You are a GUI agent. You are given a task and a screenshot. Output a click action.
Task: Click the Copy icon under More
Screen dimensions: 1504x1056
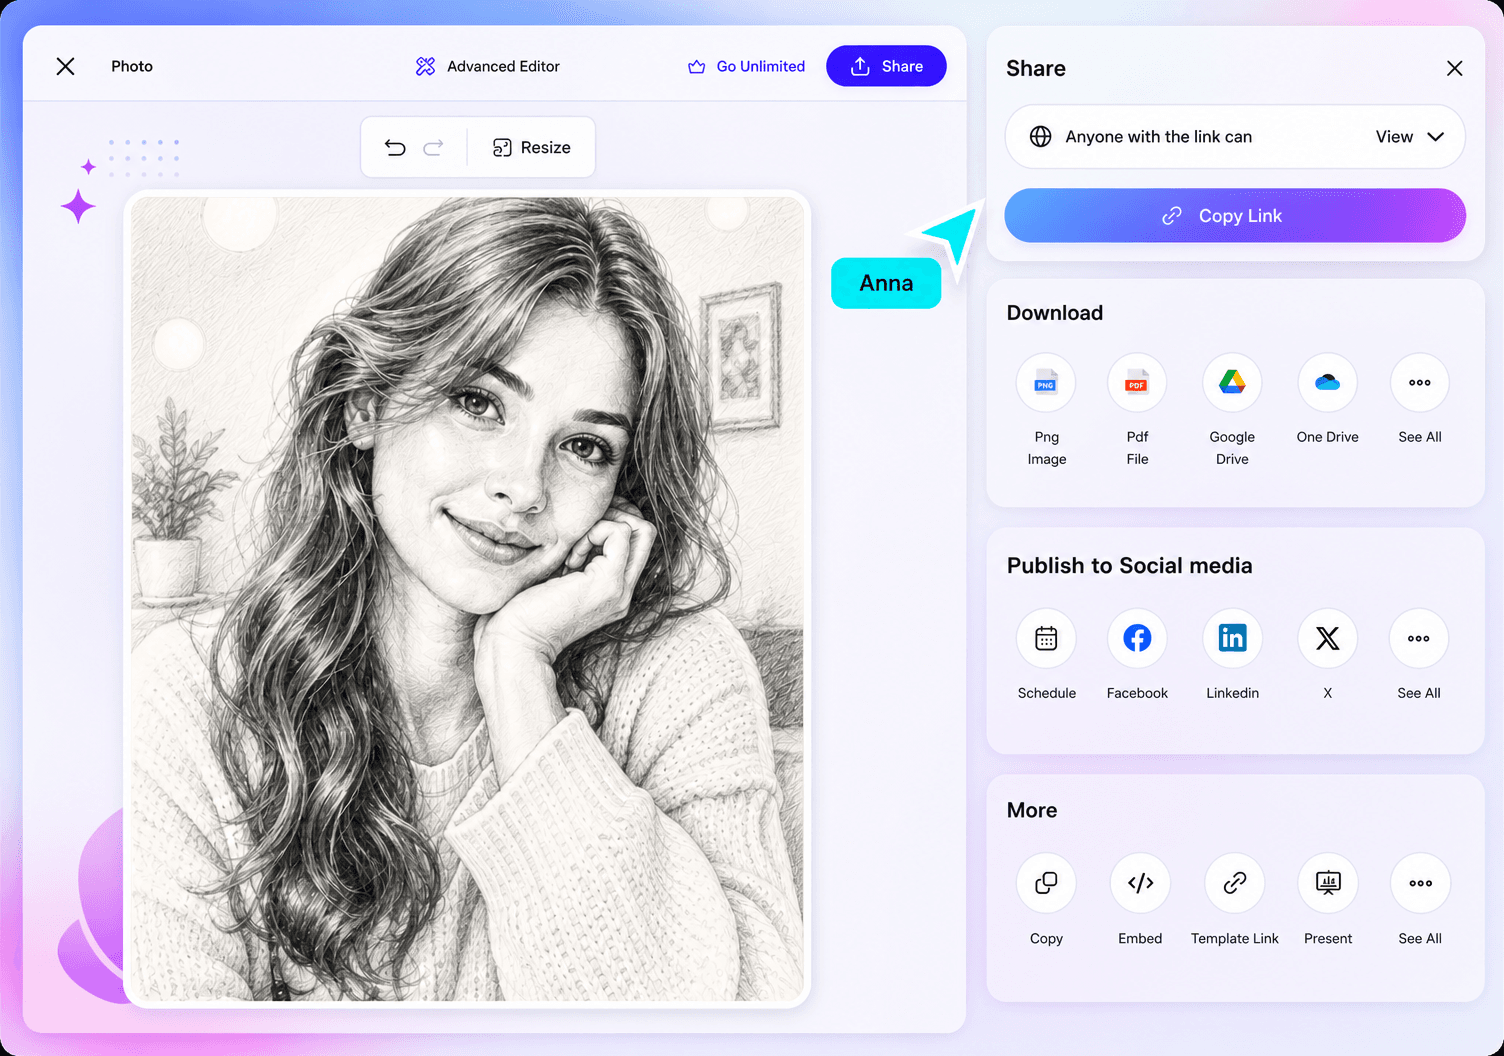(x=1046, y=883)
